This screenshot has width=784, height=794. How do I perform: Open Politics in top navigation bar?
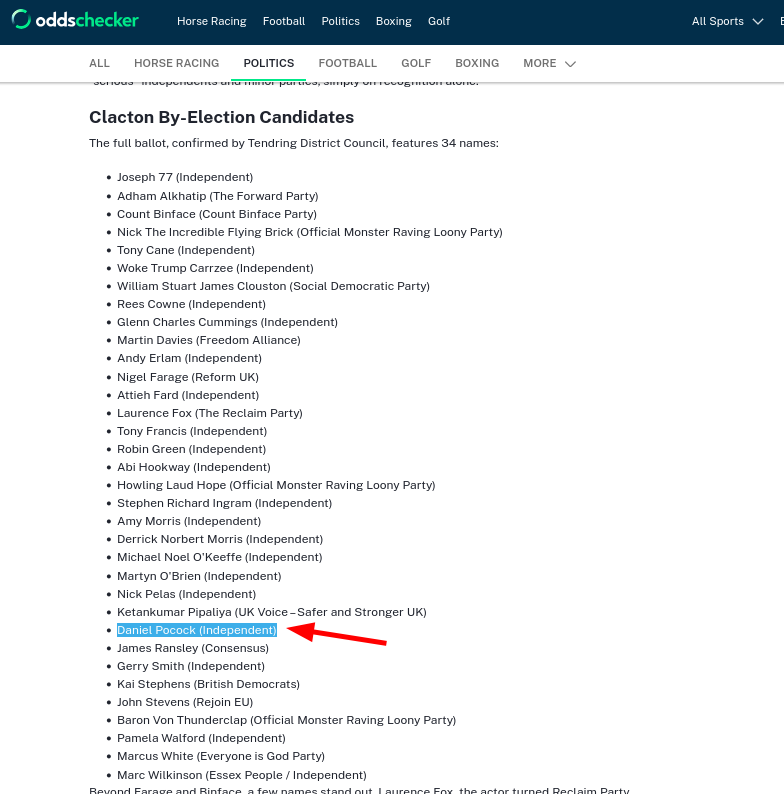pyautogui.click(x=340, y=21)
